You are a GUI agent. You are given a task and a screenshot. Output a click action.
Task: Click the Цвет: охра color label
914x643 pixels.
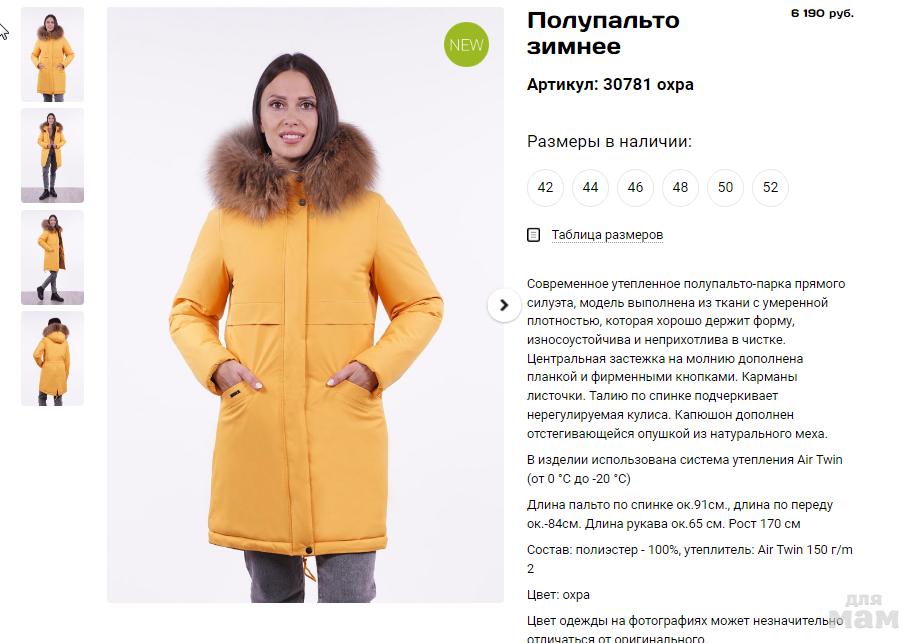558,595
